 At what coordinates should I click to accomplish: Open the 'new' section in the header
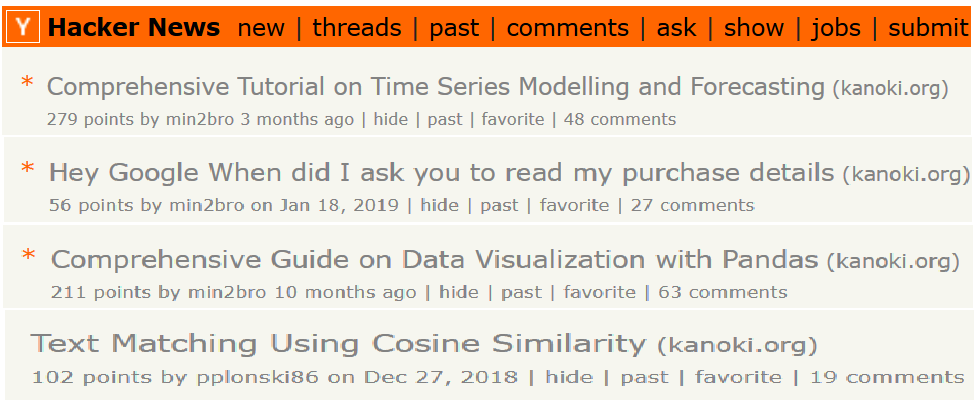261,28
